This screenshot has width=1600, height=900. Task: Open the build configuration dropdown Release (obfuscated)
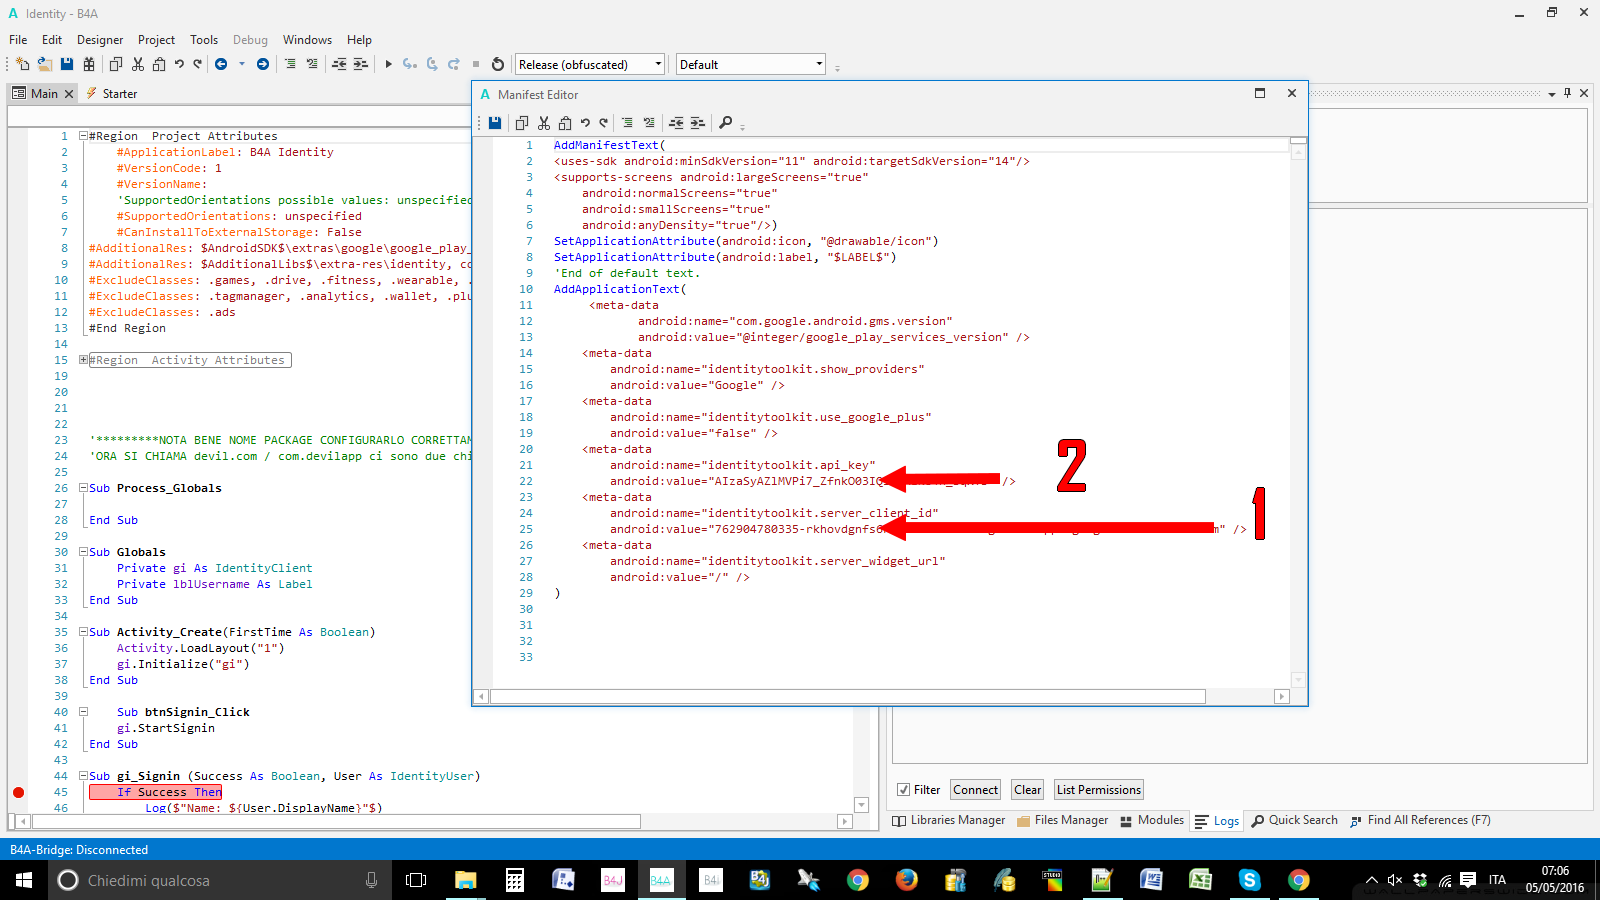pyautogui.click(x=590, y=64)
